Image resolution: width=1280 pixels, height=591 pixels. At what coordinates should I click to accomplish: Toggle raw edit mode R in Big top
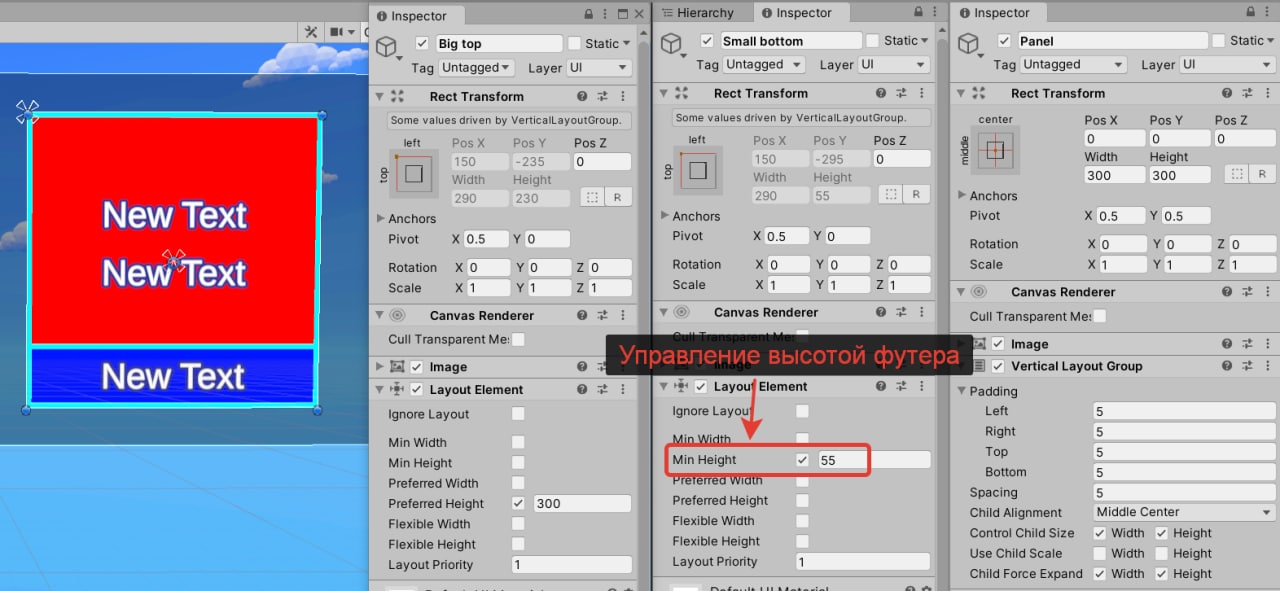pos(617,198)
